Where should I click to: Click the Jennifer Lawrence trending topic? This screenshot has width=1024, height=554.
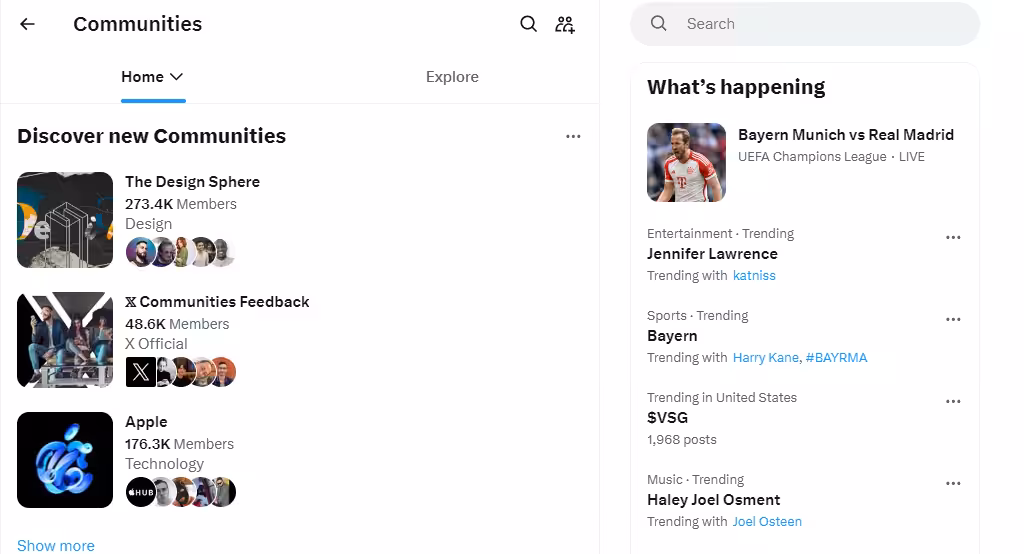[712, 253]
